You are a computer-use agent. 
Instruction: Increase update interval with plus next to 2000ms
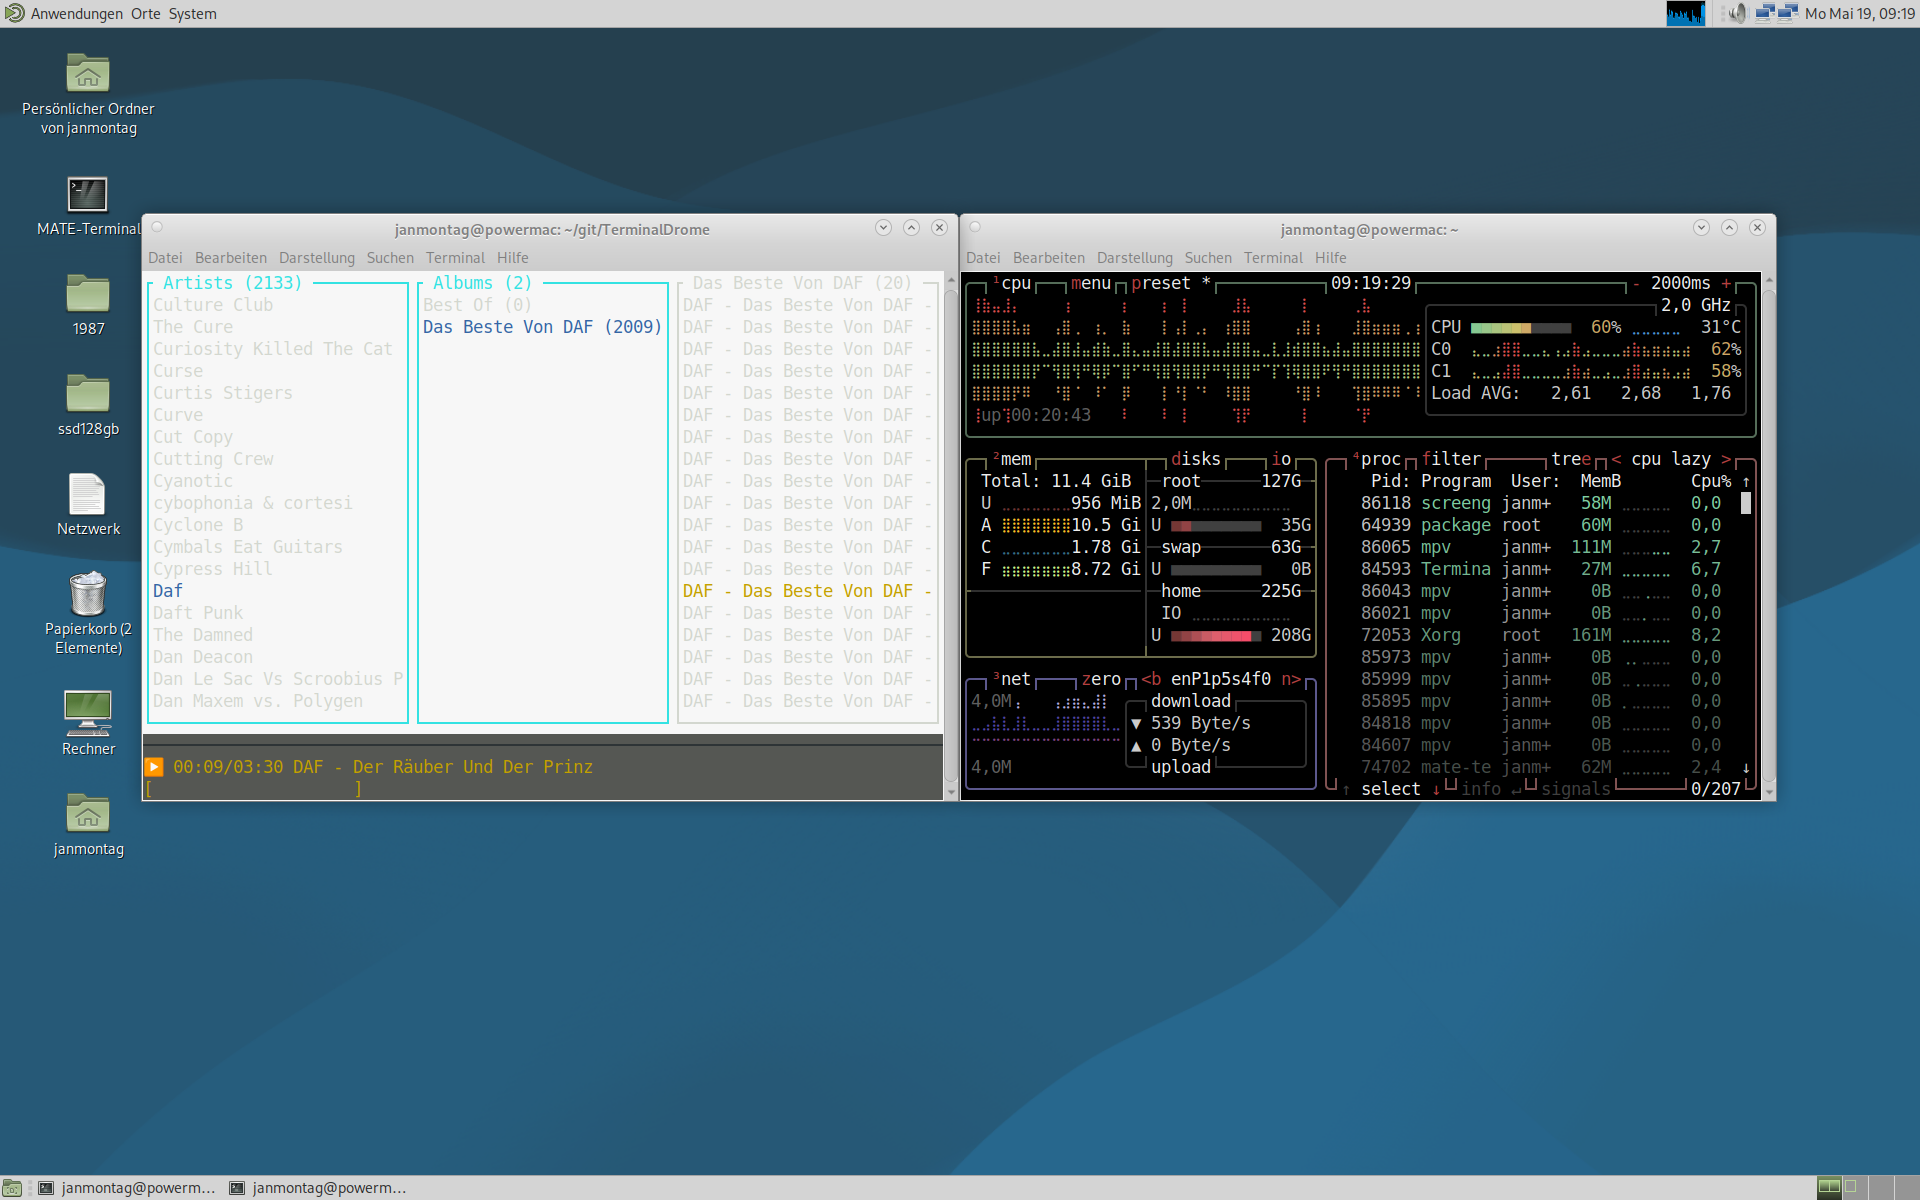pyautogui.click(x=1726, y=284)
